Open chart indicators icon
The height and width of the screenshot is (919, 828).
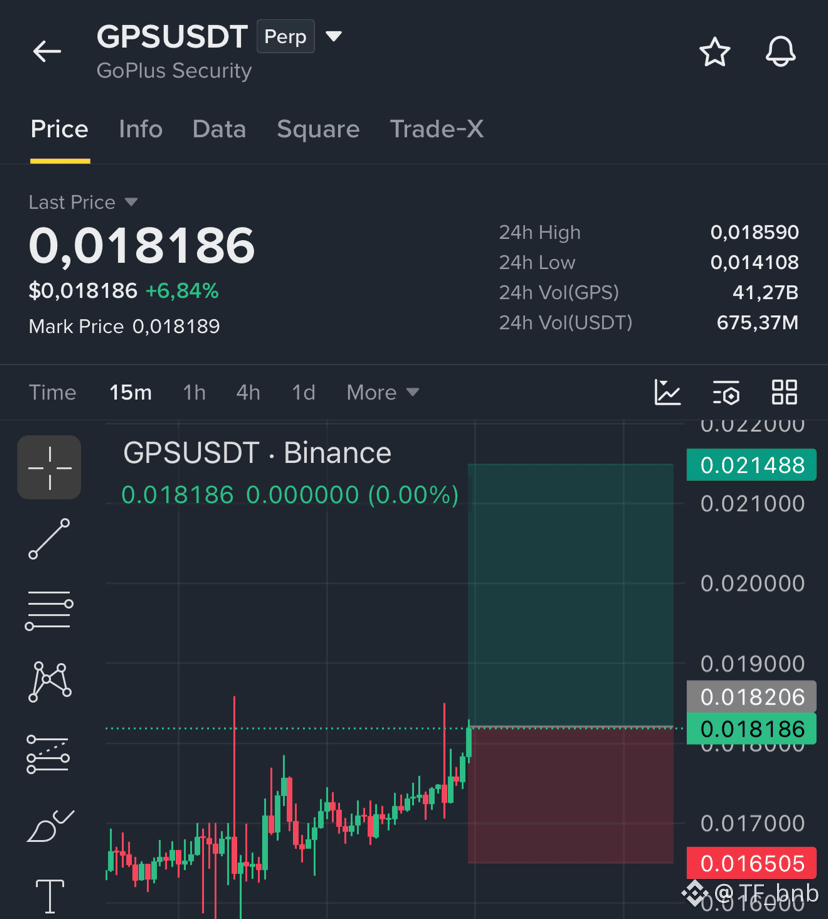pos(667,392)
